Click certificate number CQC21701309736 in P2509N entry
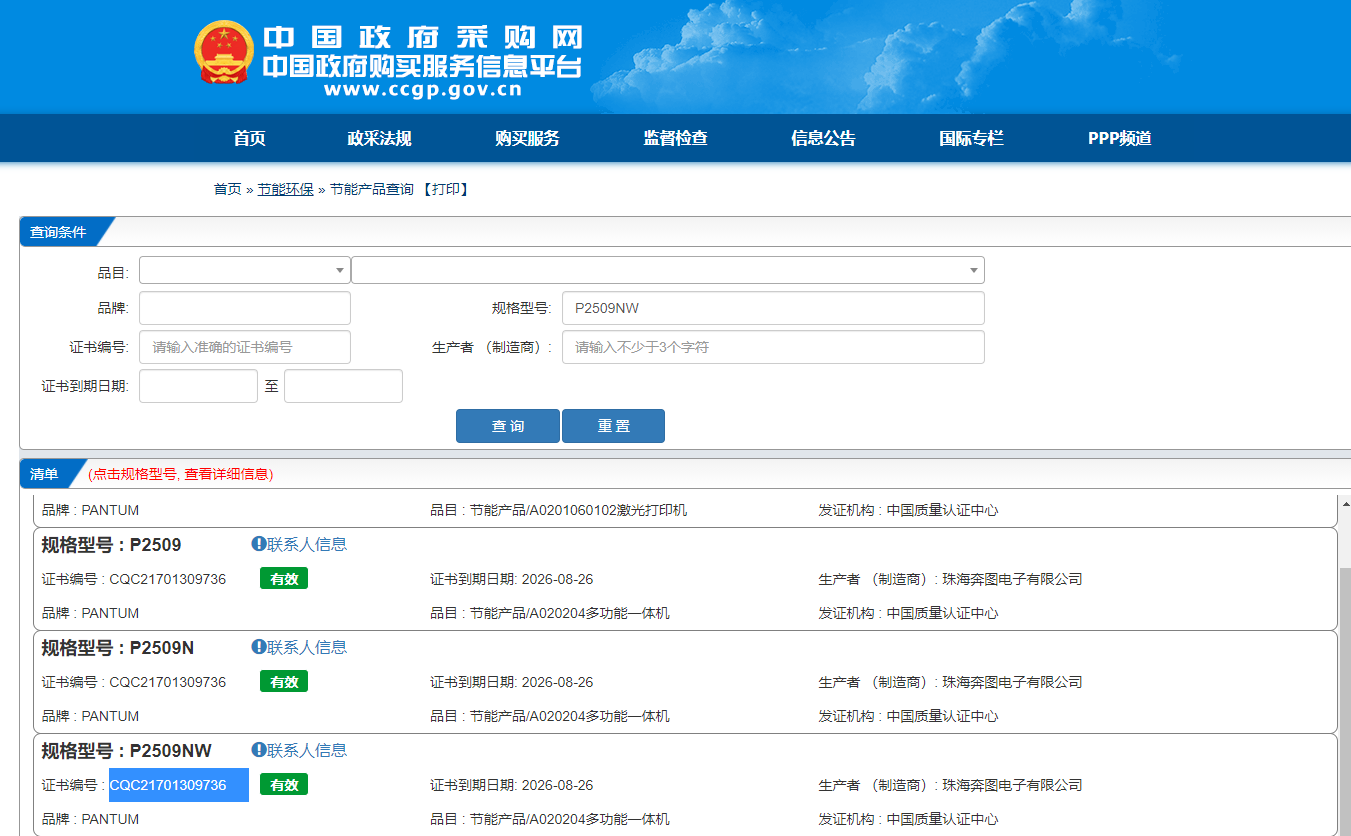The height and width of the screenshot is (836, 1351). 168,682
